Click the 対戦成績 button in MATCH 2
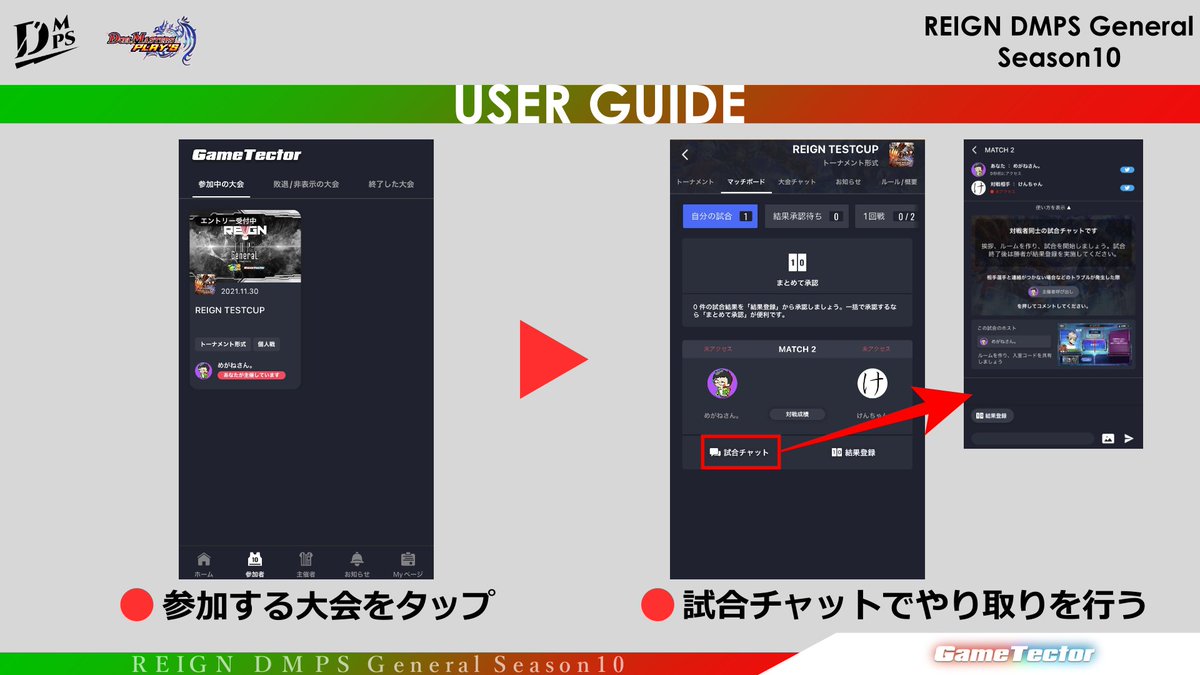This screenshot has height=675, width=1200. click(x=797, y=413)
